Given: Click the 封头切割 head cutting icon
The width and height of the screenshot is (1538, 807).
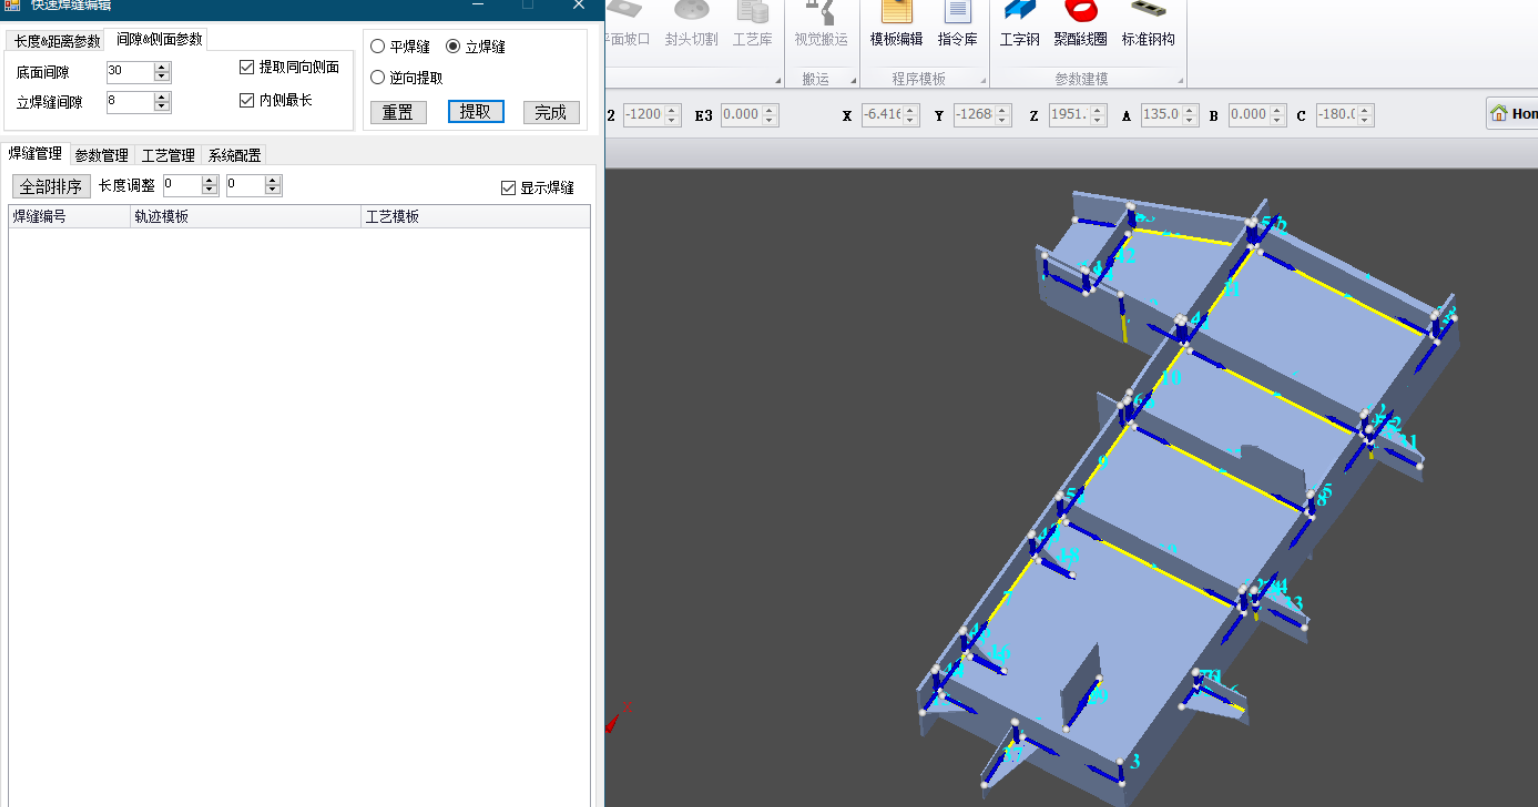Looking at the screenshot, I should (691, 24).
